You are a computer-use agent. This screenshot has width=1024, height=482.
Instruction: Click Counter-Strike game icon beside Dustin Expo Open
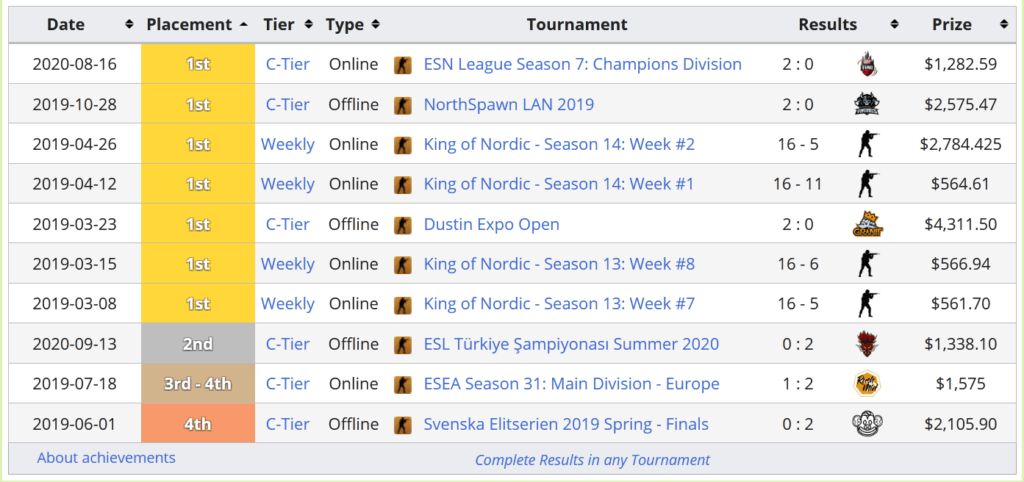tap(403, 224)
